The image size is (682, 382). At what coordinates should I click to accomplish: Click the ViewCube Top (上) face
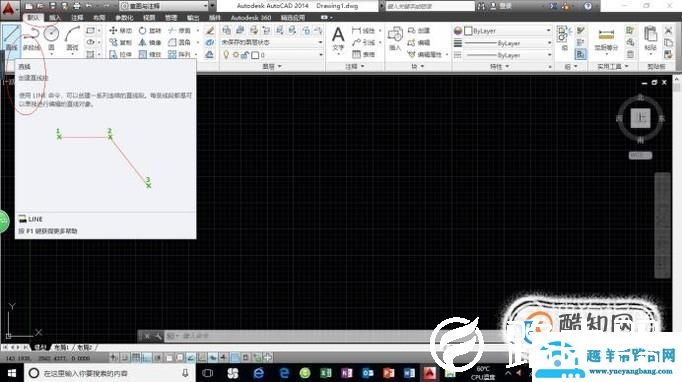coord(640,117)
